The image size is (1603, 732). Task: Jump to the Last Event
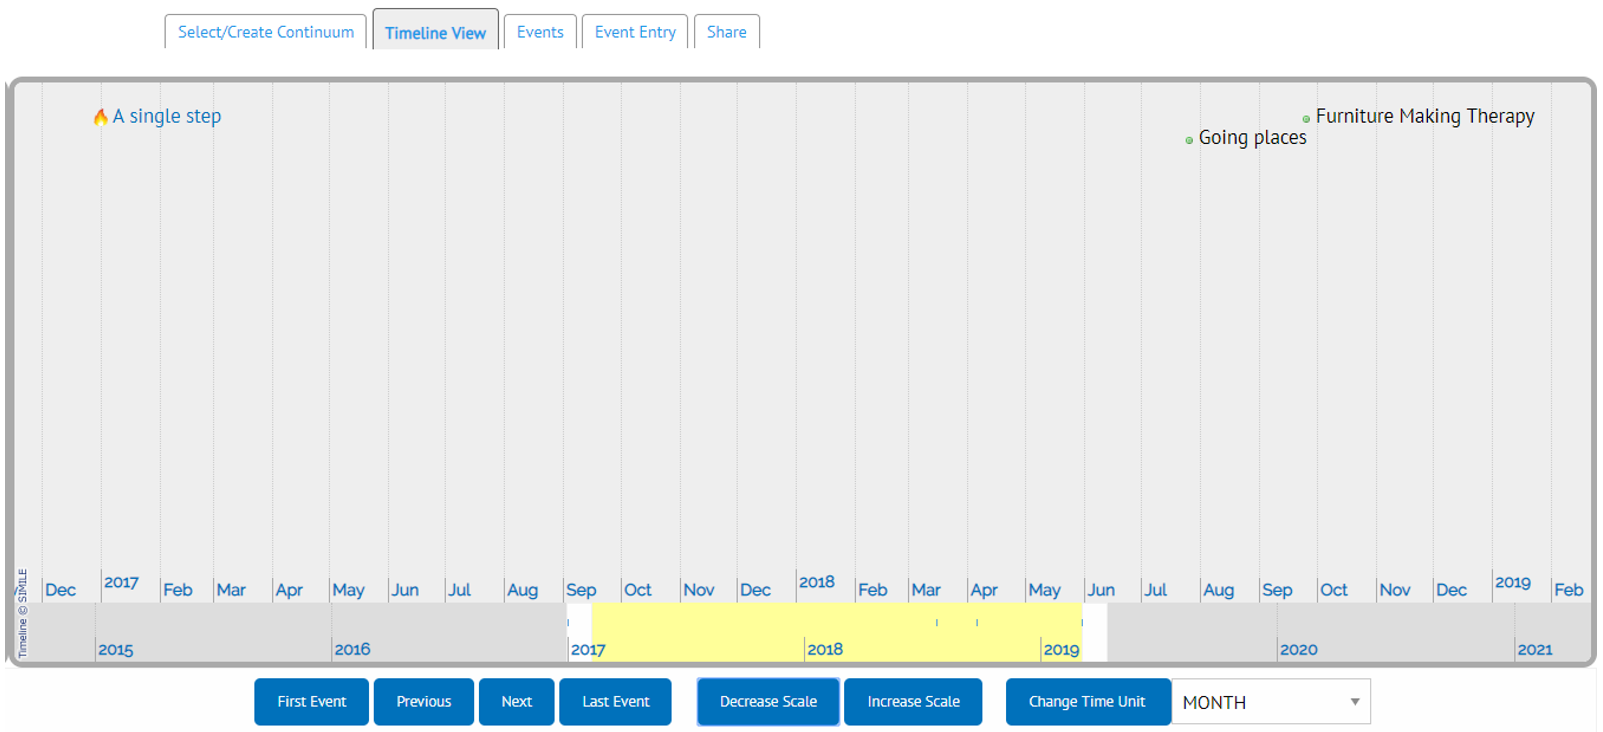pyautogui.click(x=615, y=702)
